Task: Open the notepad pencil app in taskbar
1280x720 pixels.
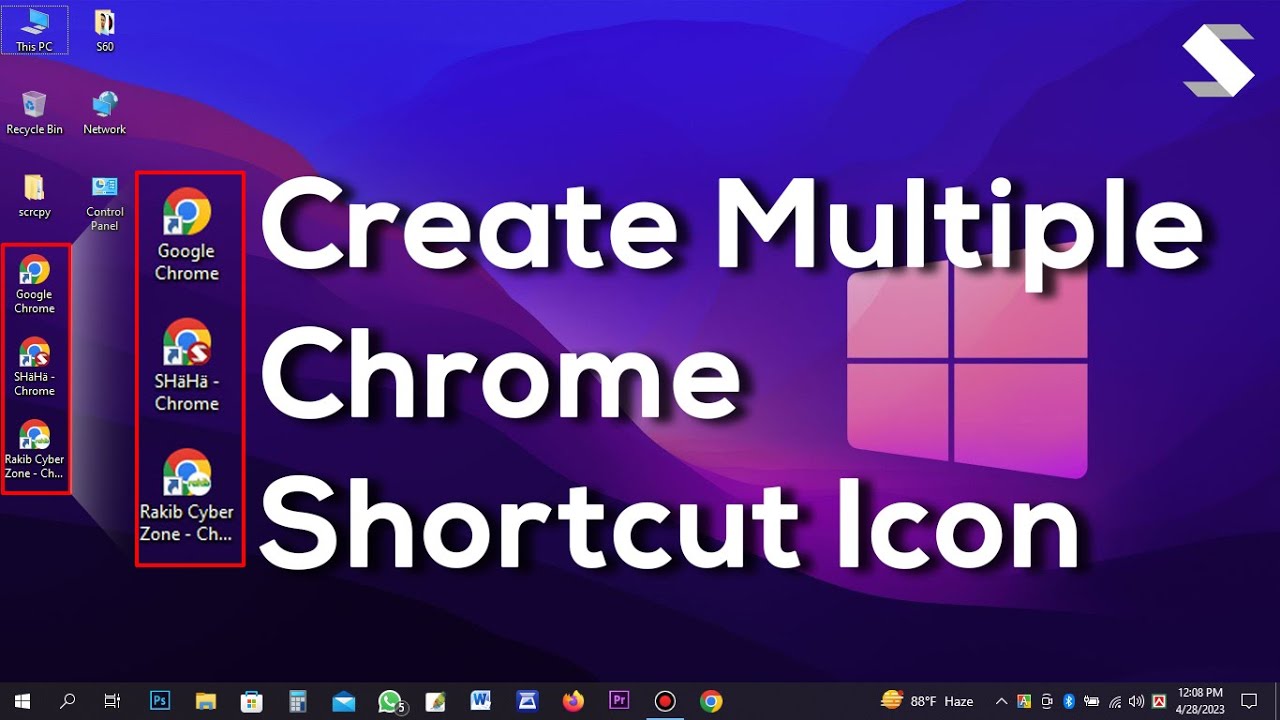Action: [x=435, y=701]
